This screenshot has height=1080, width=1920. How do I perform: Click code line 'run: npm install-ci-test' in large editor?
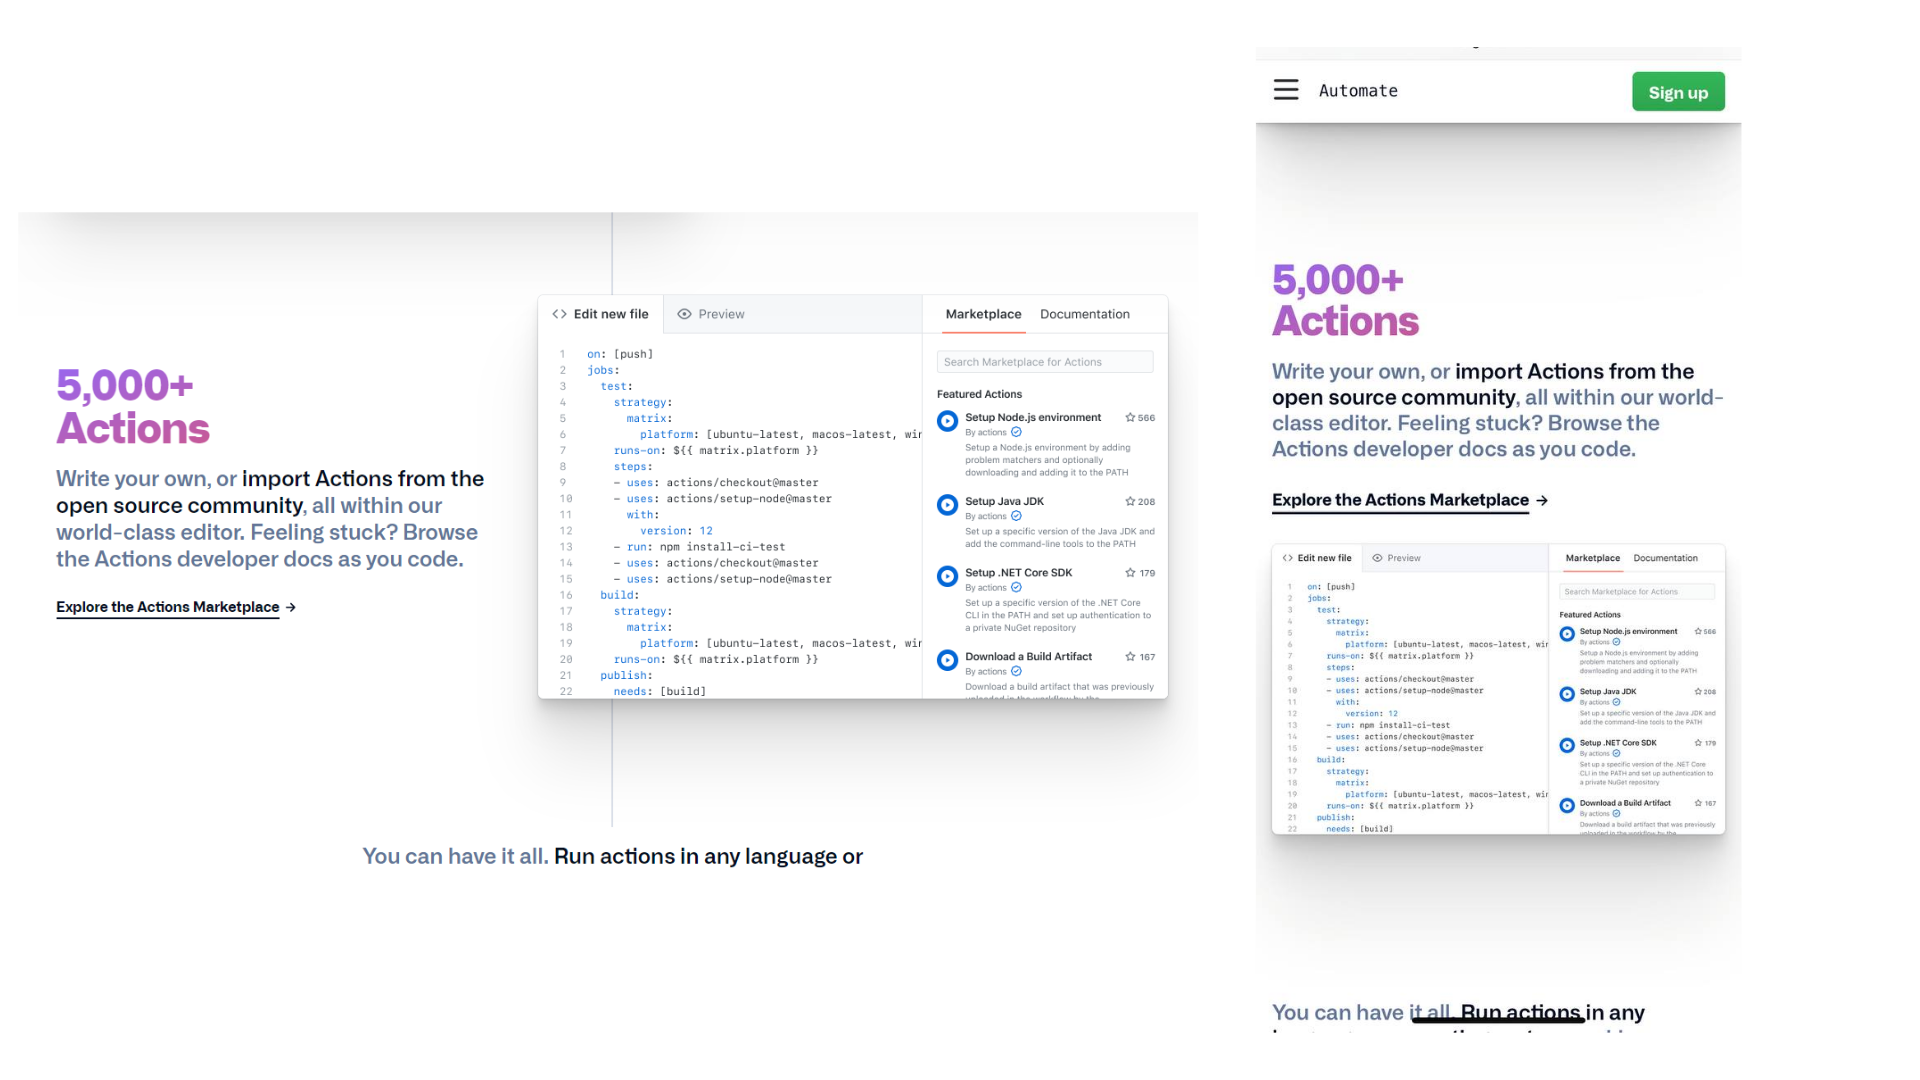click(x=700, y=547)
